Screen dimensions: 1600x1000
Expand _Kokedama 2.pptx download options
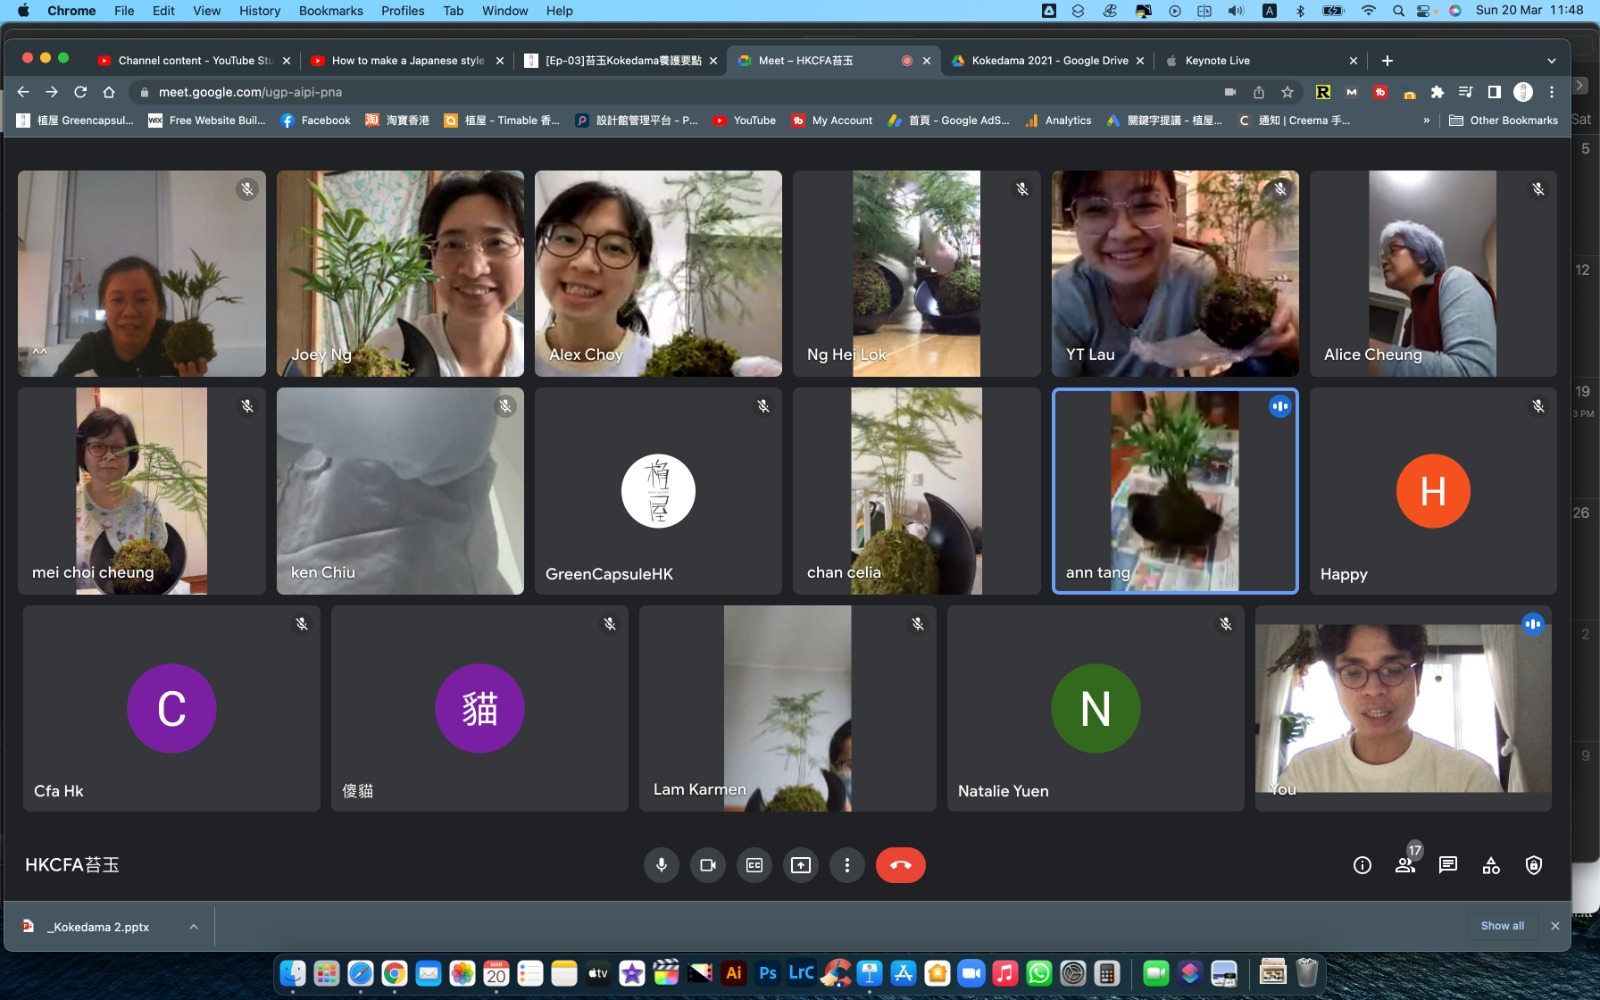[x=193, y=927]
